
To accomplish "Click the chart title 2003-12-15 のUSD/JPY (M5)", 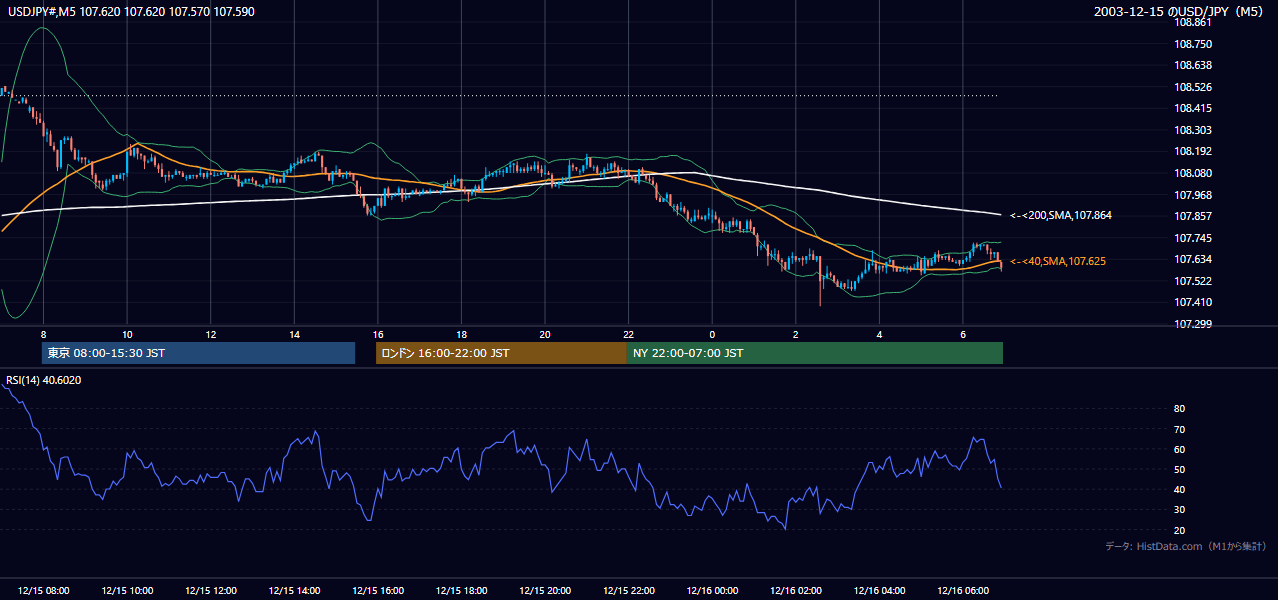I will click(x=1178, y=11).
